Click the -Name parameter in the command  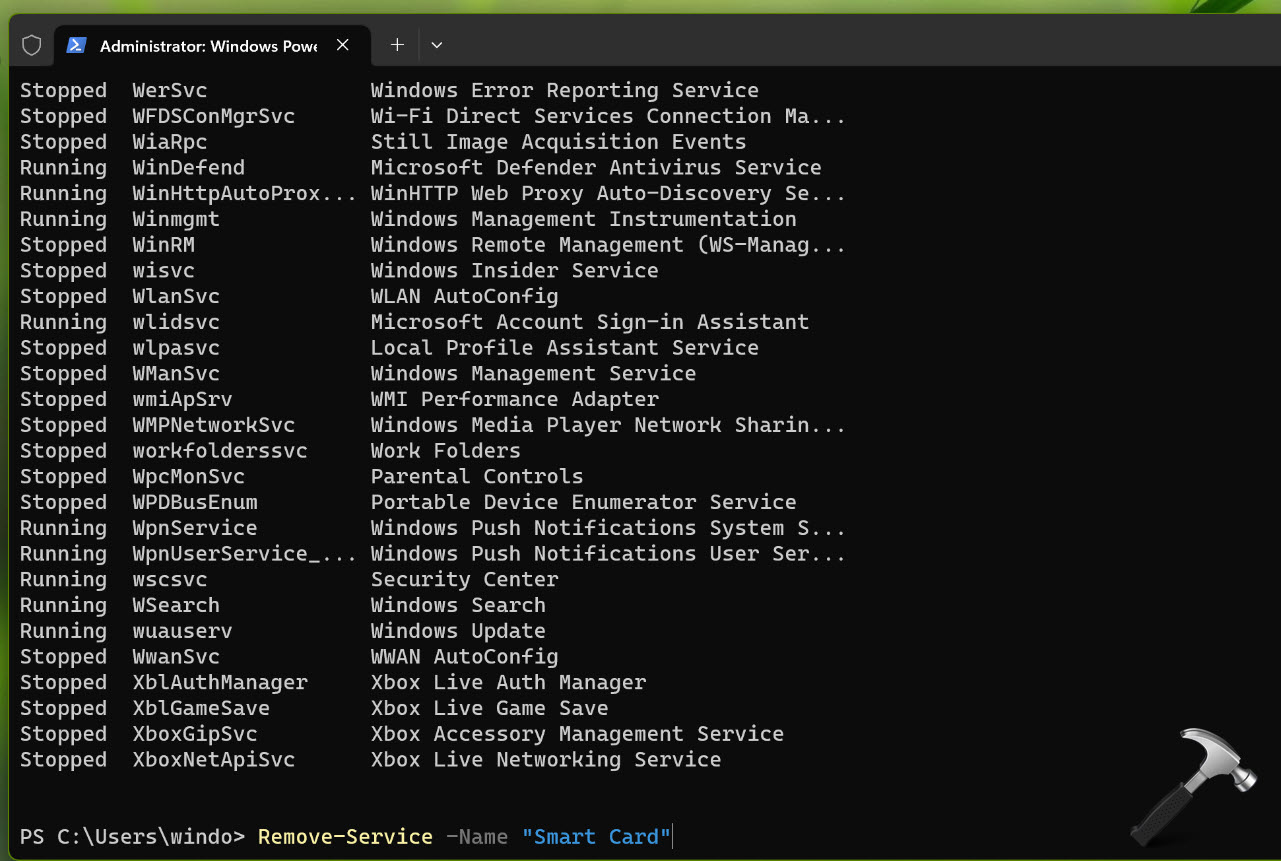477,836
